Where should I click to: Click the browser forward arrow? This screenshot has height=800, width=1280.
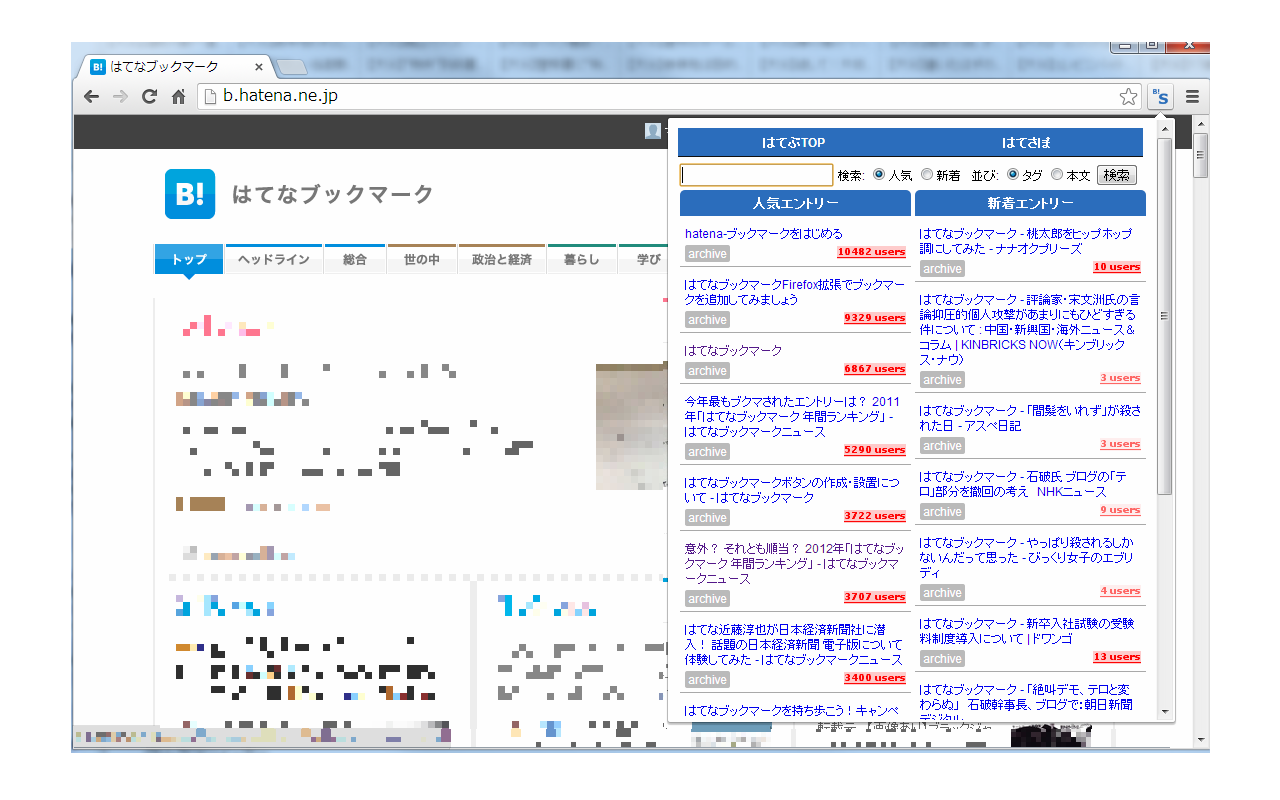coord(120,97)
